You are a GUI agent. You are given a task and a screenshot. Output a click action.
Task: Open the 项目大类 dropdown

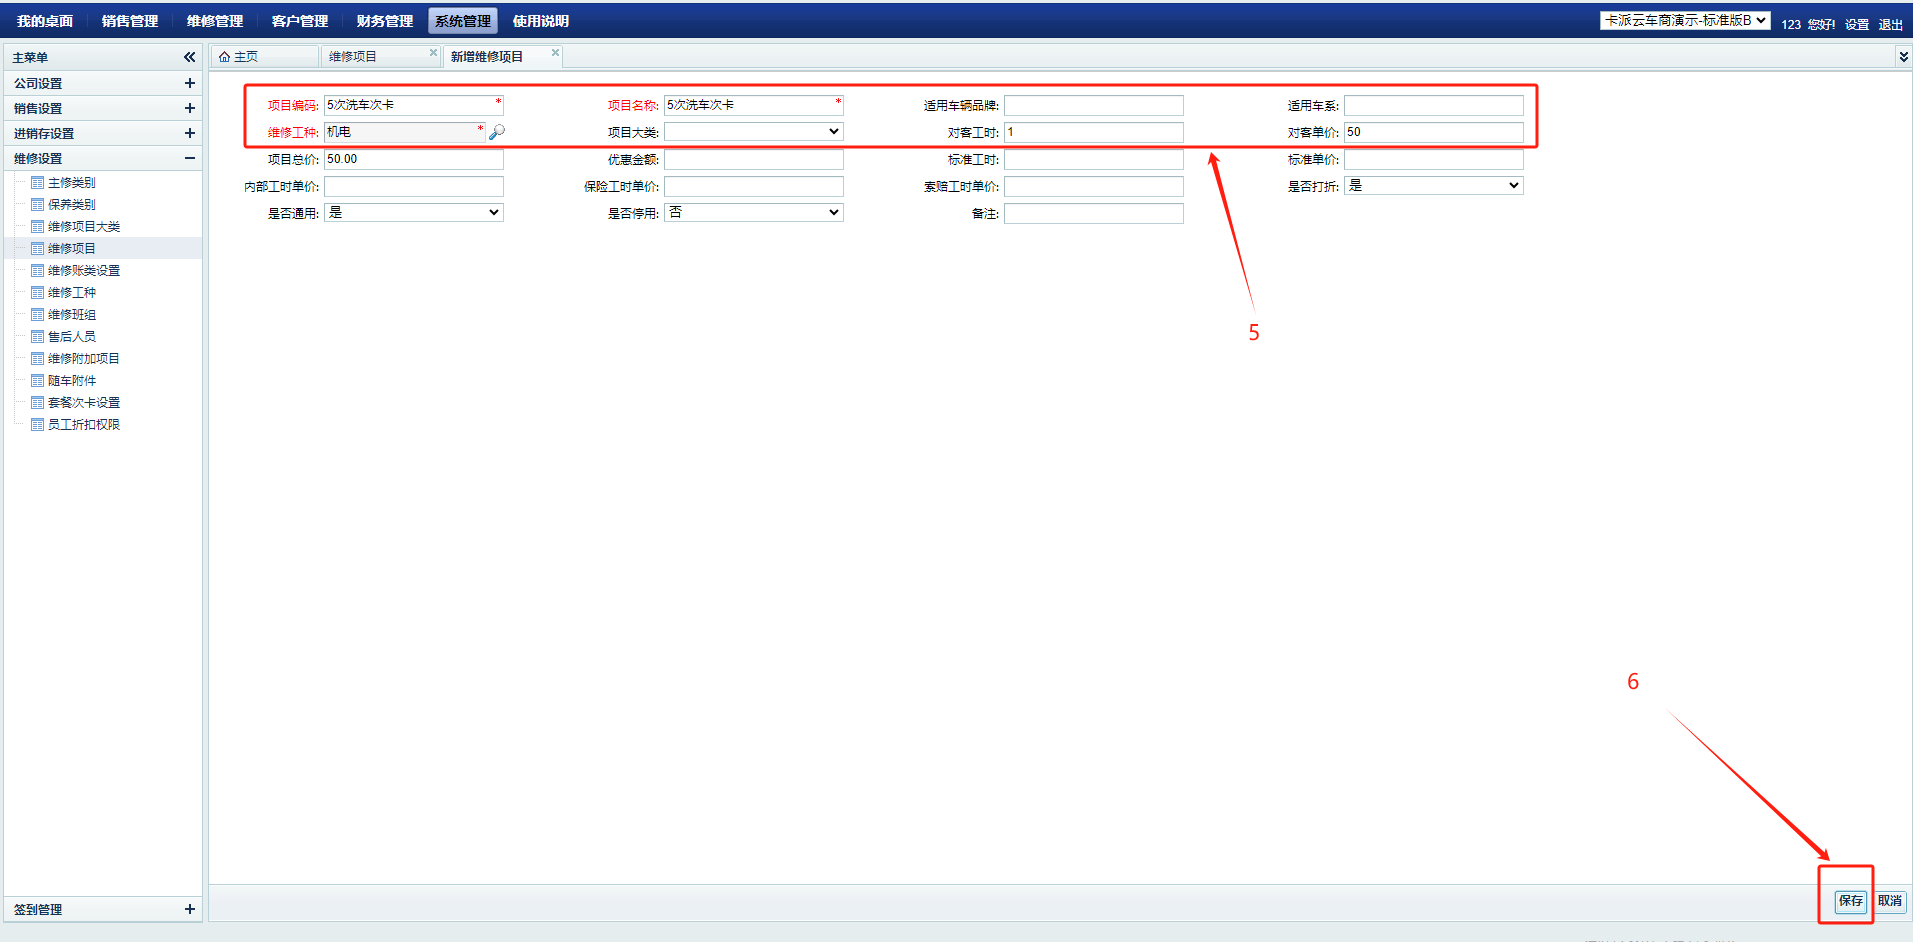click(754, 132)
